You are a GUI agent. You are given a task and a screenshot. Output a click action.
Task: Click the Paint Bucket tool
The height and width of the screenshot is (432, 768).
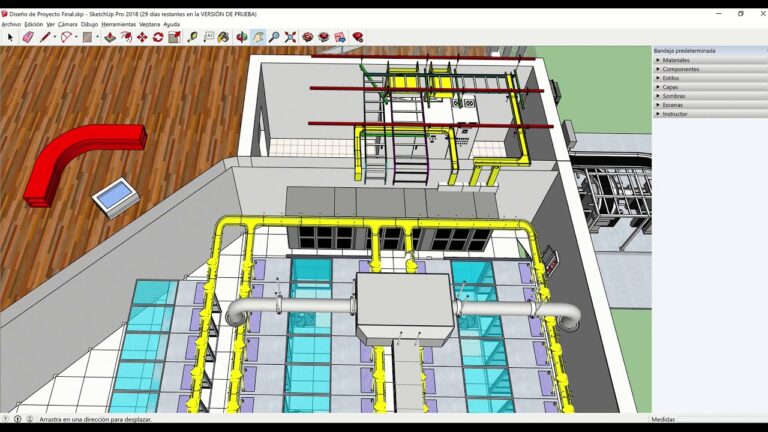click(x=223, y=37)
